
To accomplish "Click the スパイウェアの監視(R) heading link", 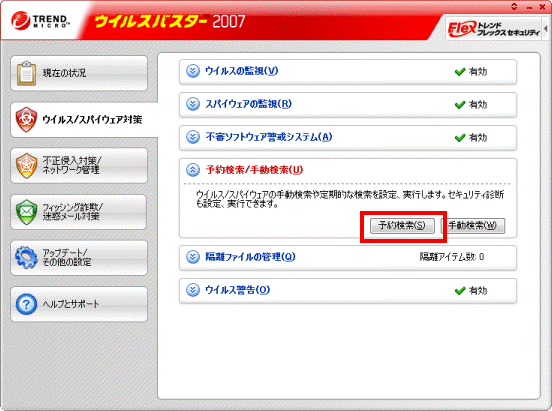I will [x=249, y=104].
